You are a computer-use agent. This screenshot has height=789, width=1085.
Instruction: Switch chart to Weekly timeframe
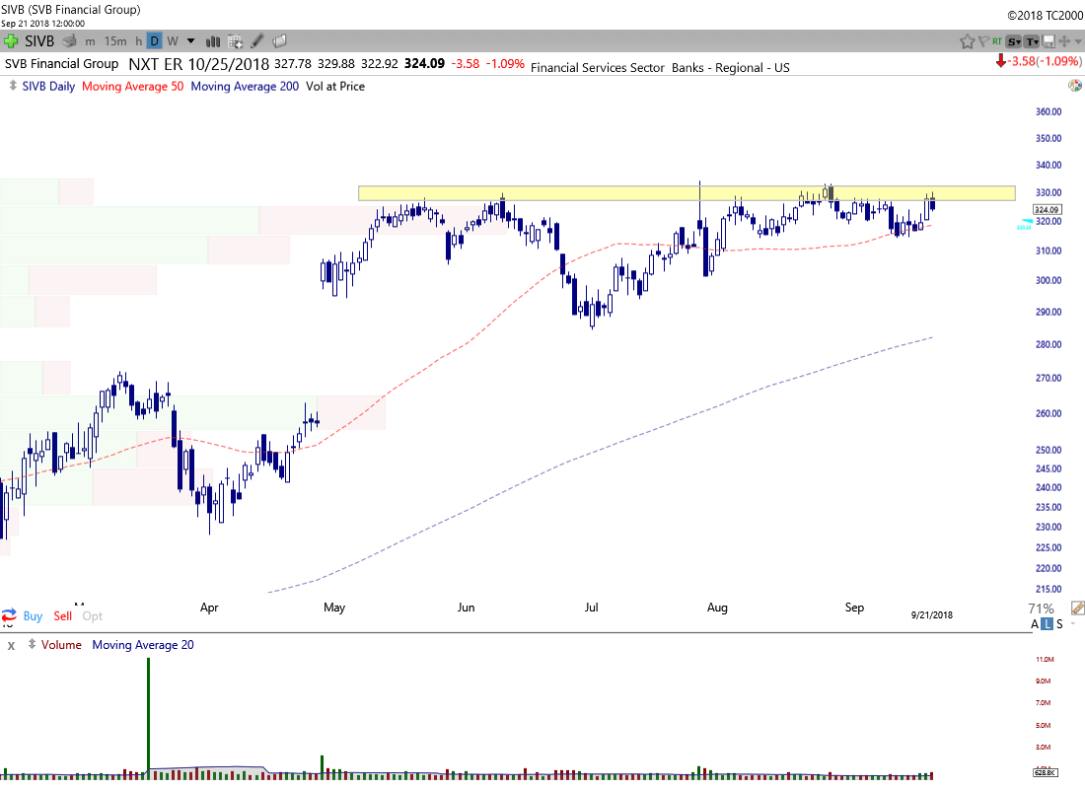click(x=172, y=41)
